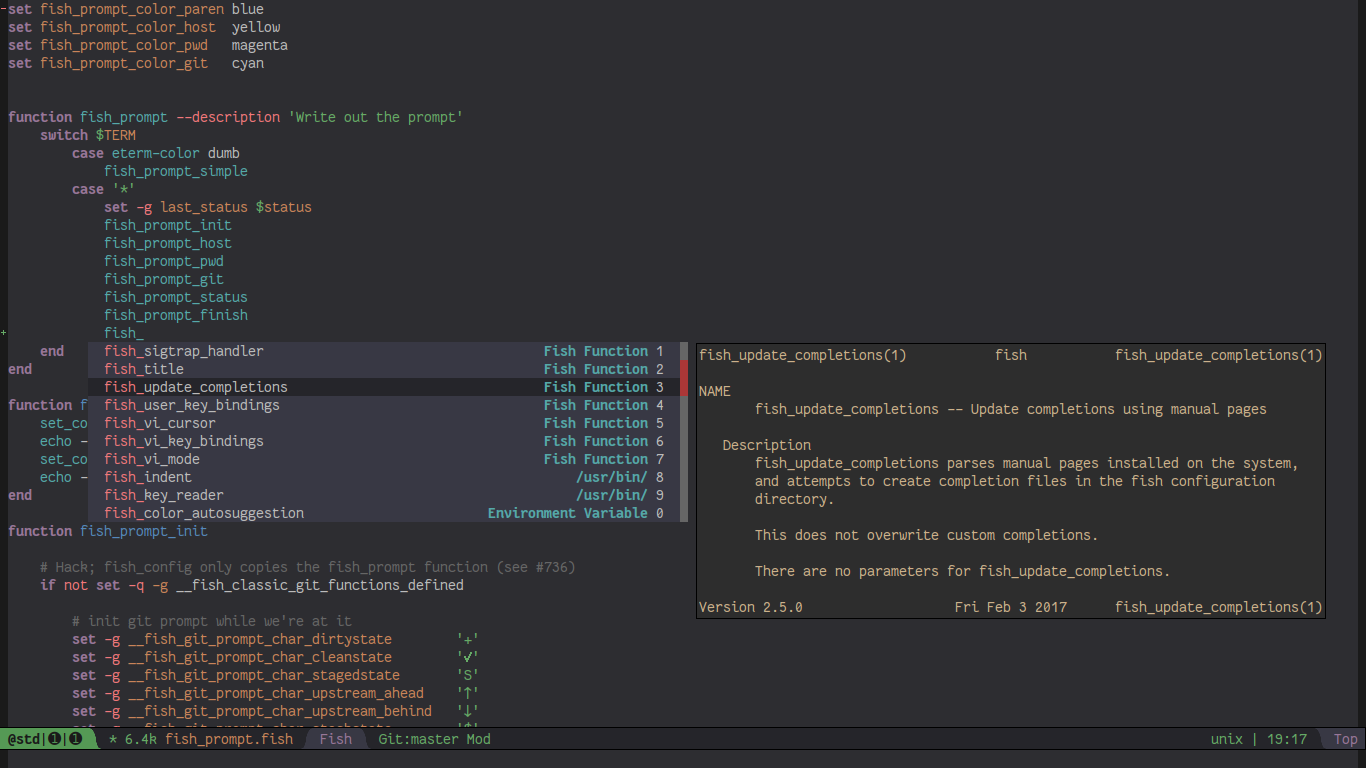1366x768 pixels.
Task: Click '# init git prompt' comment
Action: tap(212, 621)
